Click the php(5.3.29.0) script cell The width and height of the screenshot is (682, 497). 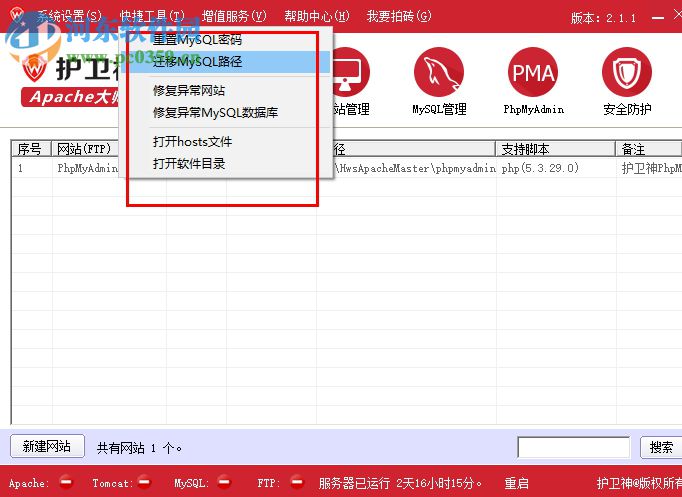point(540,168)
